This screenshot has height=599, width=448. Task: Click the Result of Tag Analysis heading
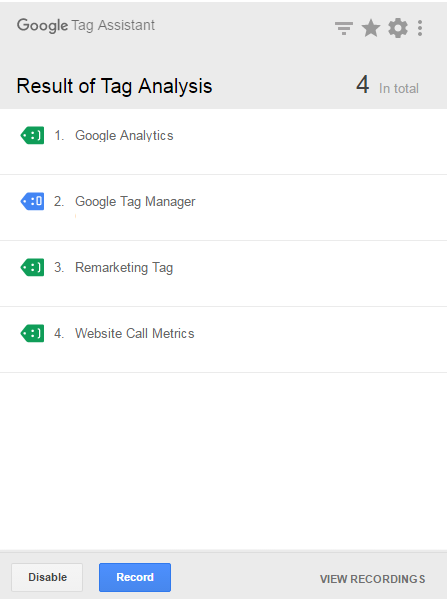click(114, 86)
